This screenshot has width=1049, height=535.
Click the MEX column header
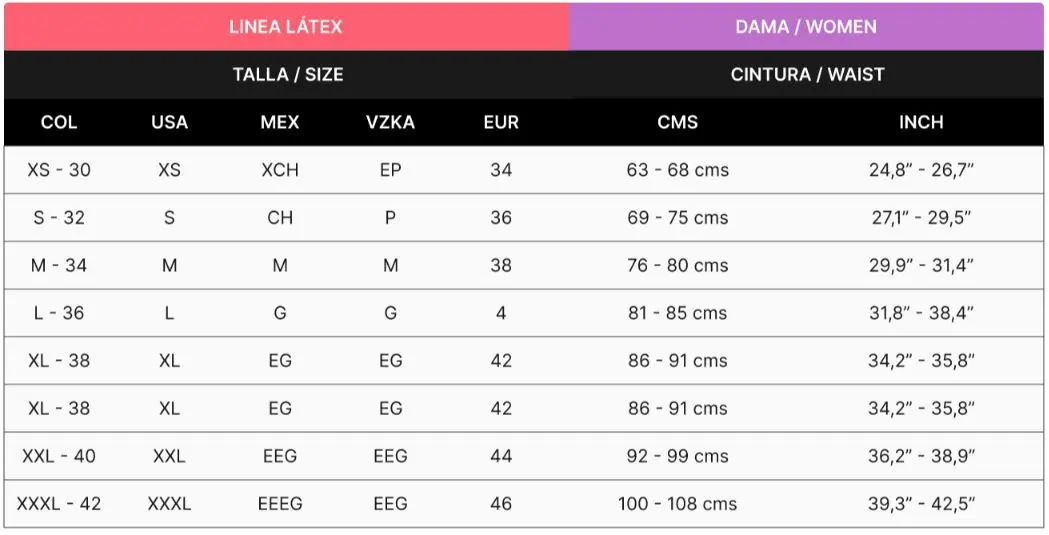click(x=280, y=122)
